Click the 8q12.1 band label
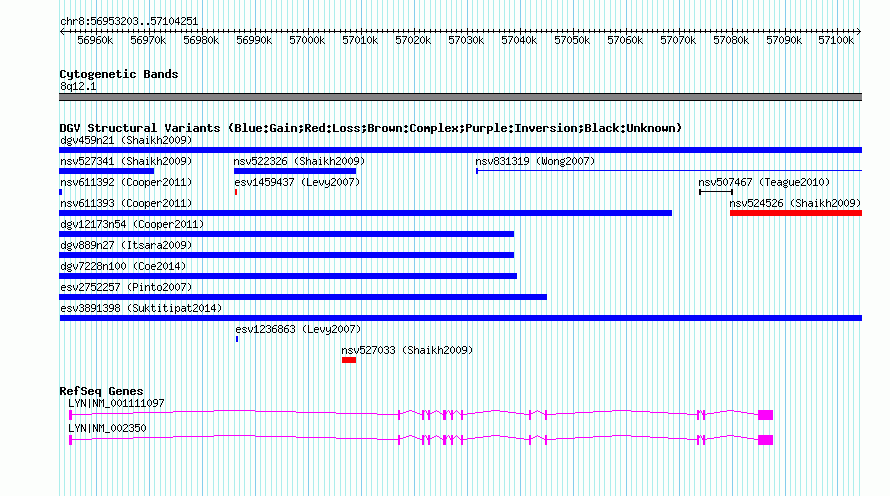The width and height of the screenshot is (890, 496). [x=78, y=87]
